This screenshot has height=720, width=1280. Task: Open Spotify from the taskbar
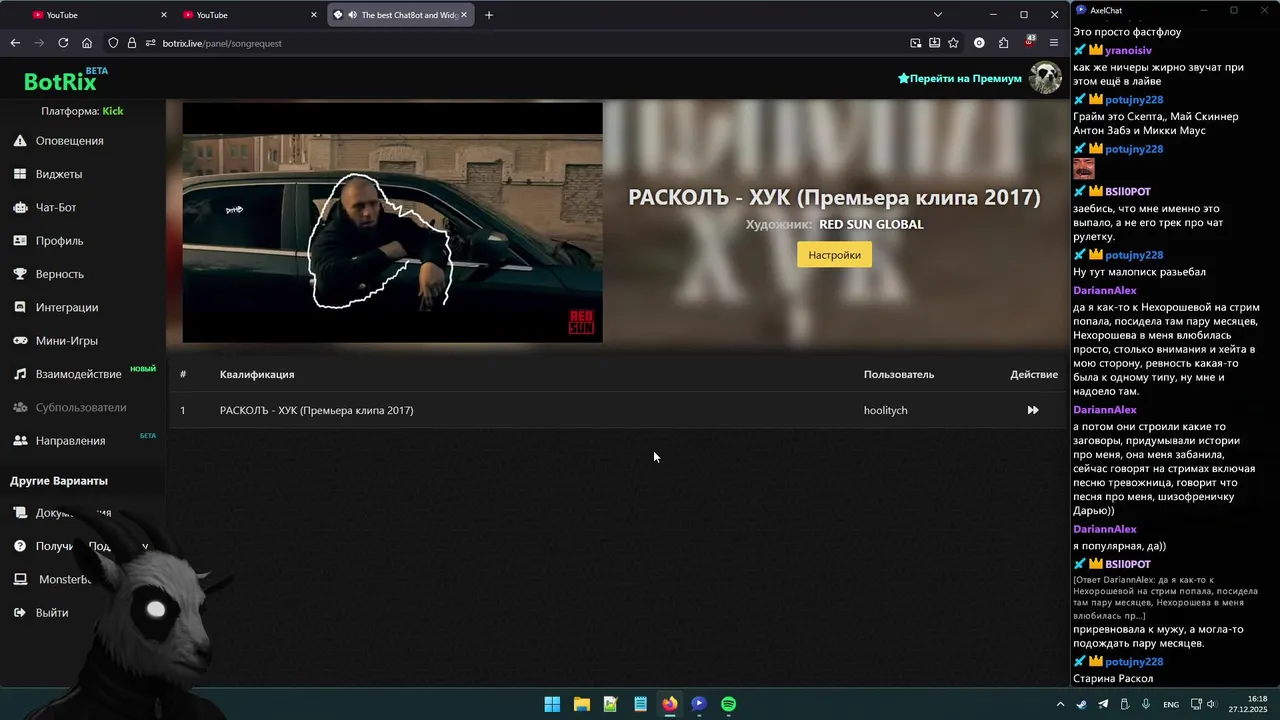pos(728,704)
